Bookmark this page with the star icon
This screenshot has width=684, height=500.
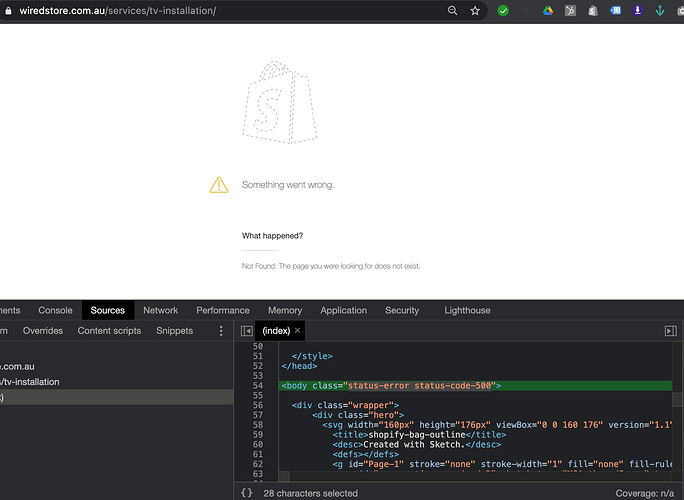(475, 11)
